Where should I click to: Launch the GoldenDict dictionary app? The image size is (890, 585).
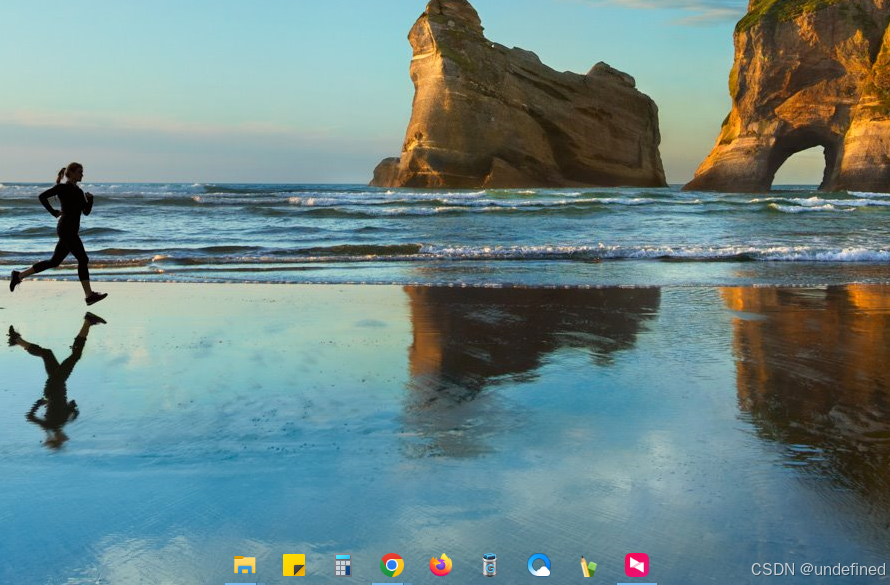pyautogui.click(x=490, y=566)
